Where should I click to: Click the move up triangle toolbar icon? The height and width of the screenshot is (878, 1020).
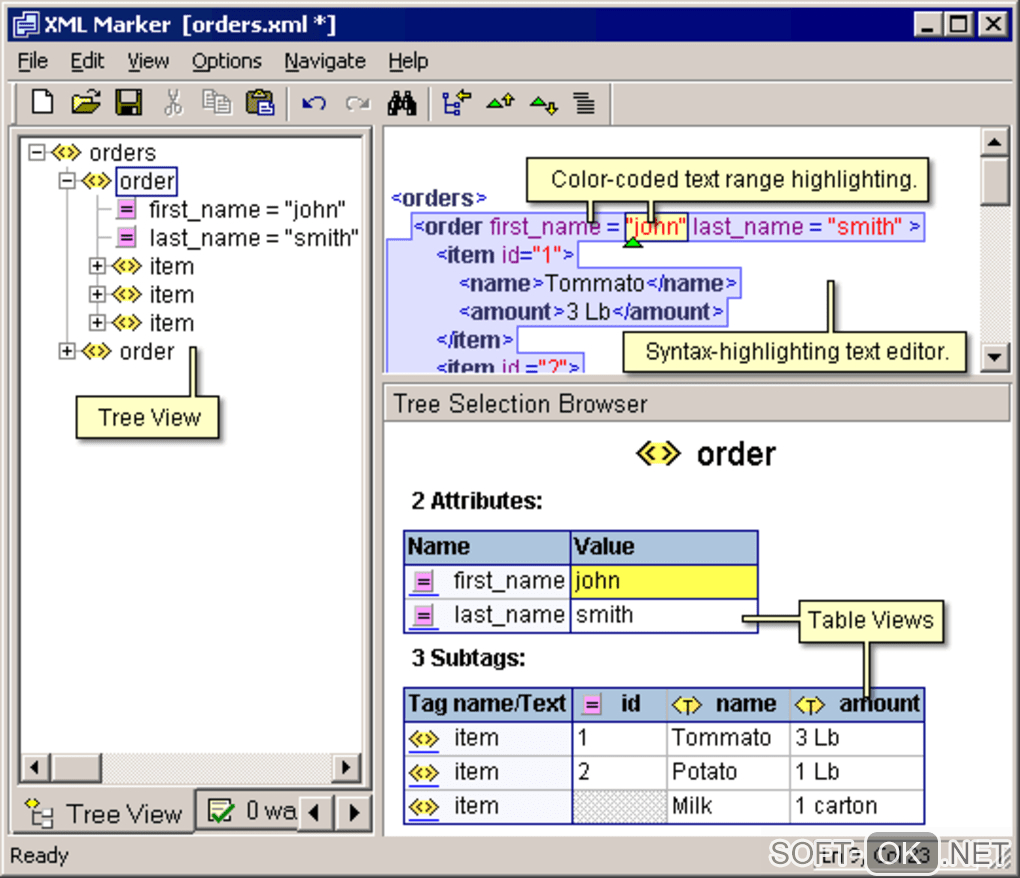pos(500,101)
